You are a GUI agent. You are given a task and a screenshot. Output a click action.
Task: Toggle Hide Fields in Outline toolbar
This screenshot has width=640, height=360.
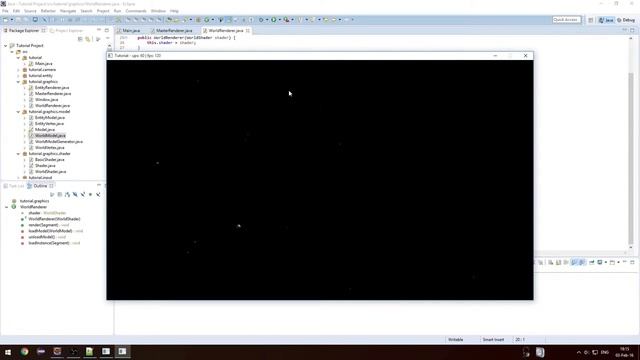pos(75,195)
